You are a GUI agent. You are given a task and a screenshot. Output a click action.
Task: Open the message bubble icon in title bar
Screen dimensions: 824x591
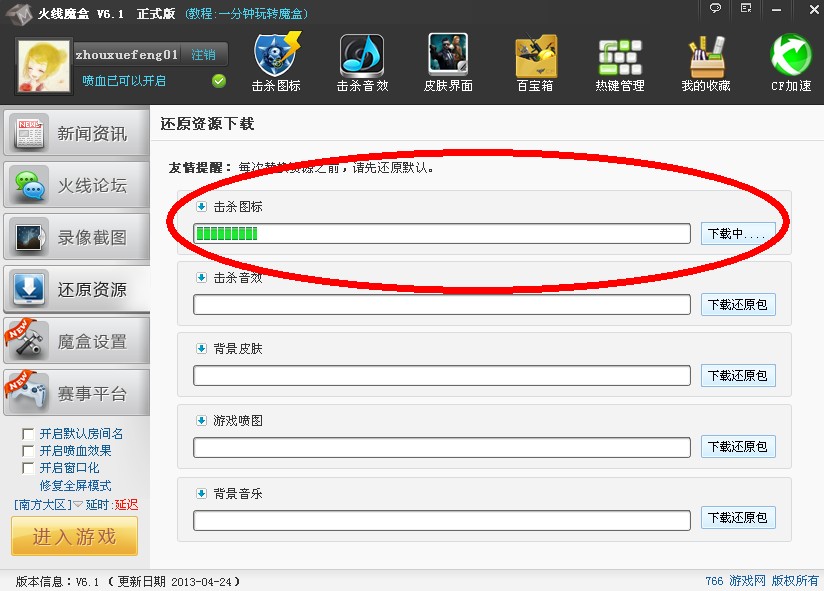click(x=715, y=8)
